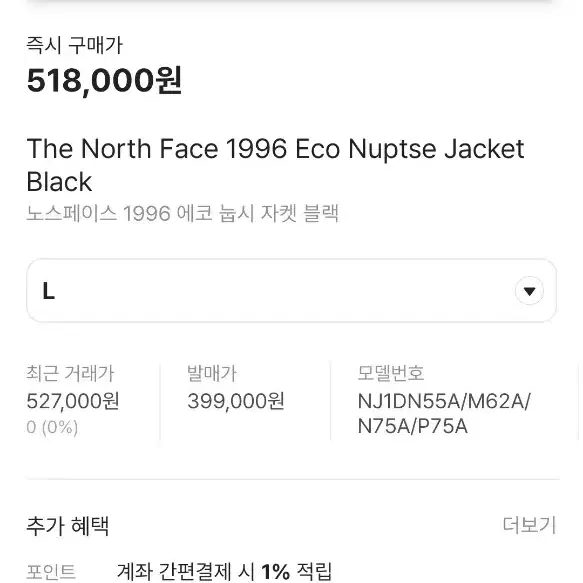Screen dimensions: 583x583
Task: Click the 모델번호 label
Action: click(391, 373)
